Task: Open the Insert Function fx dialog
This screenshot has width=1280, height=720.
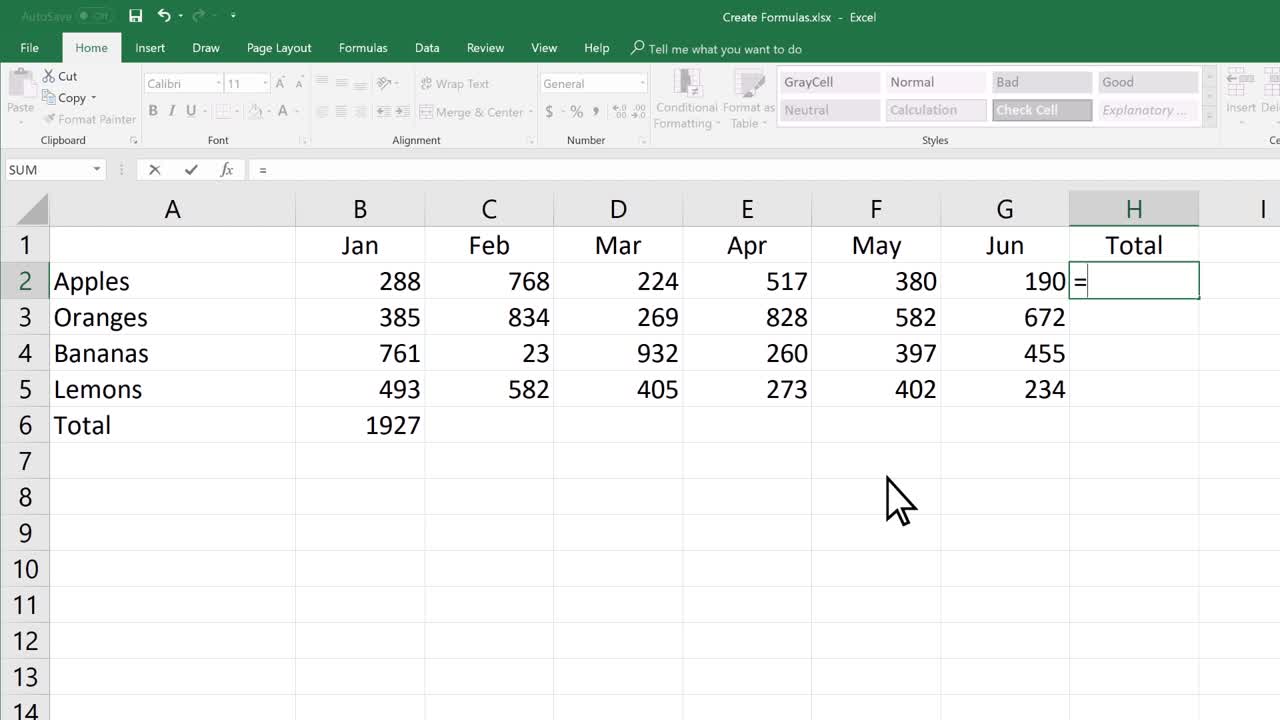Action: coord(227,170)
